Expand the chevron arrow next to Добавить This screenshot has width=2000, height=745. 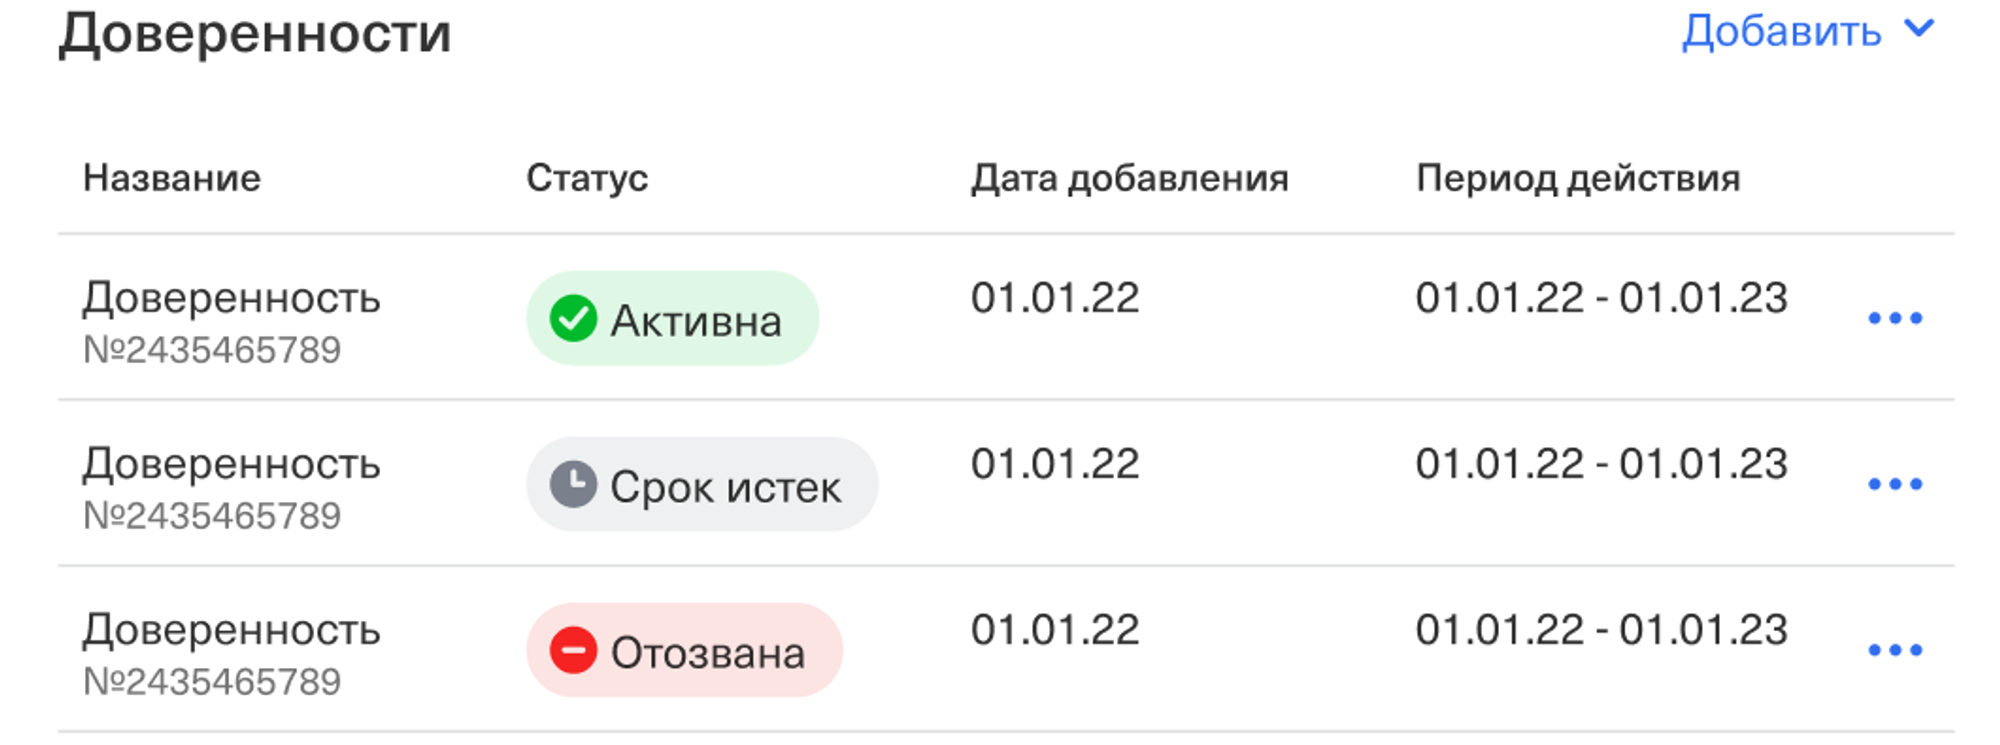(1920, 29)
